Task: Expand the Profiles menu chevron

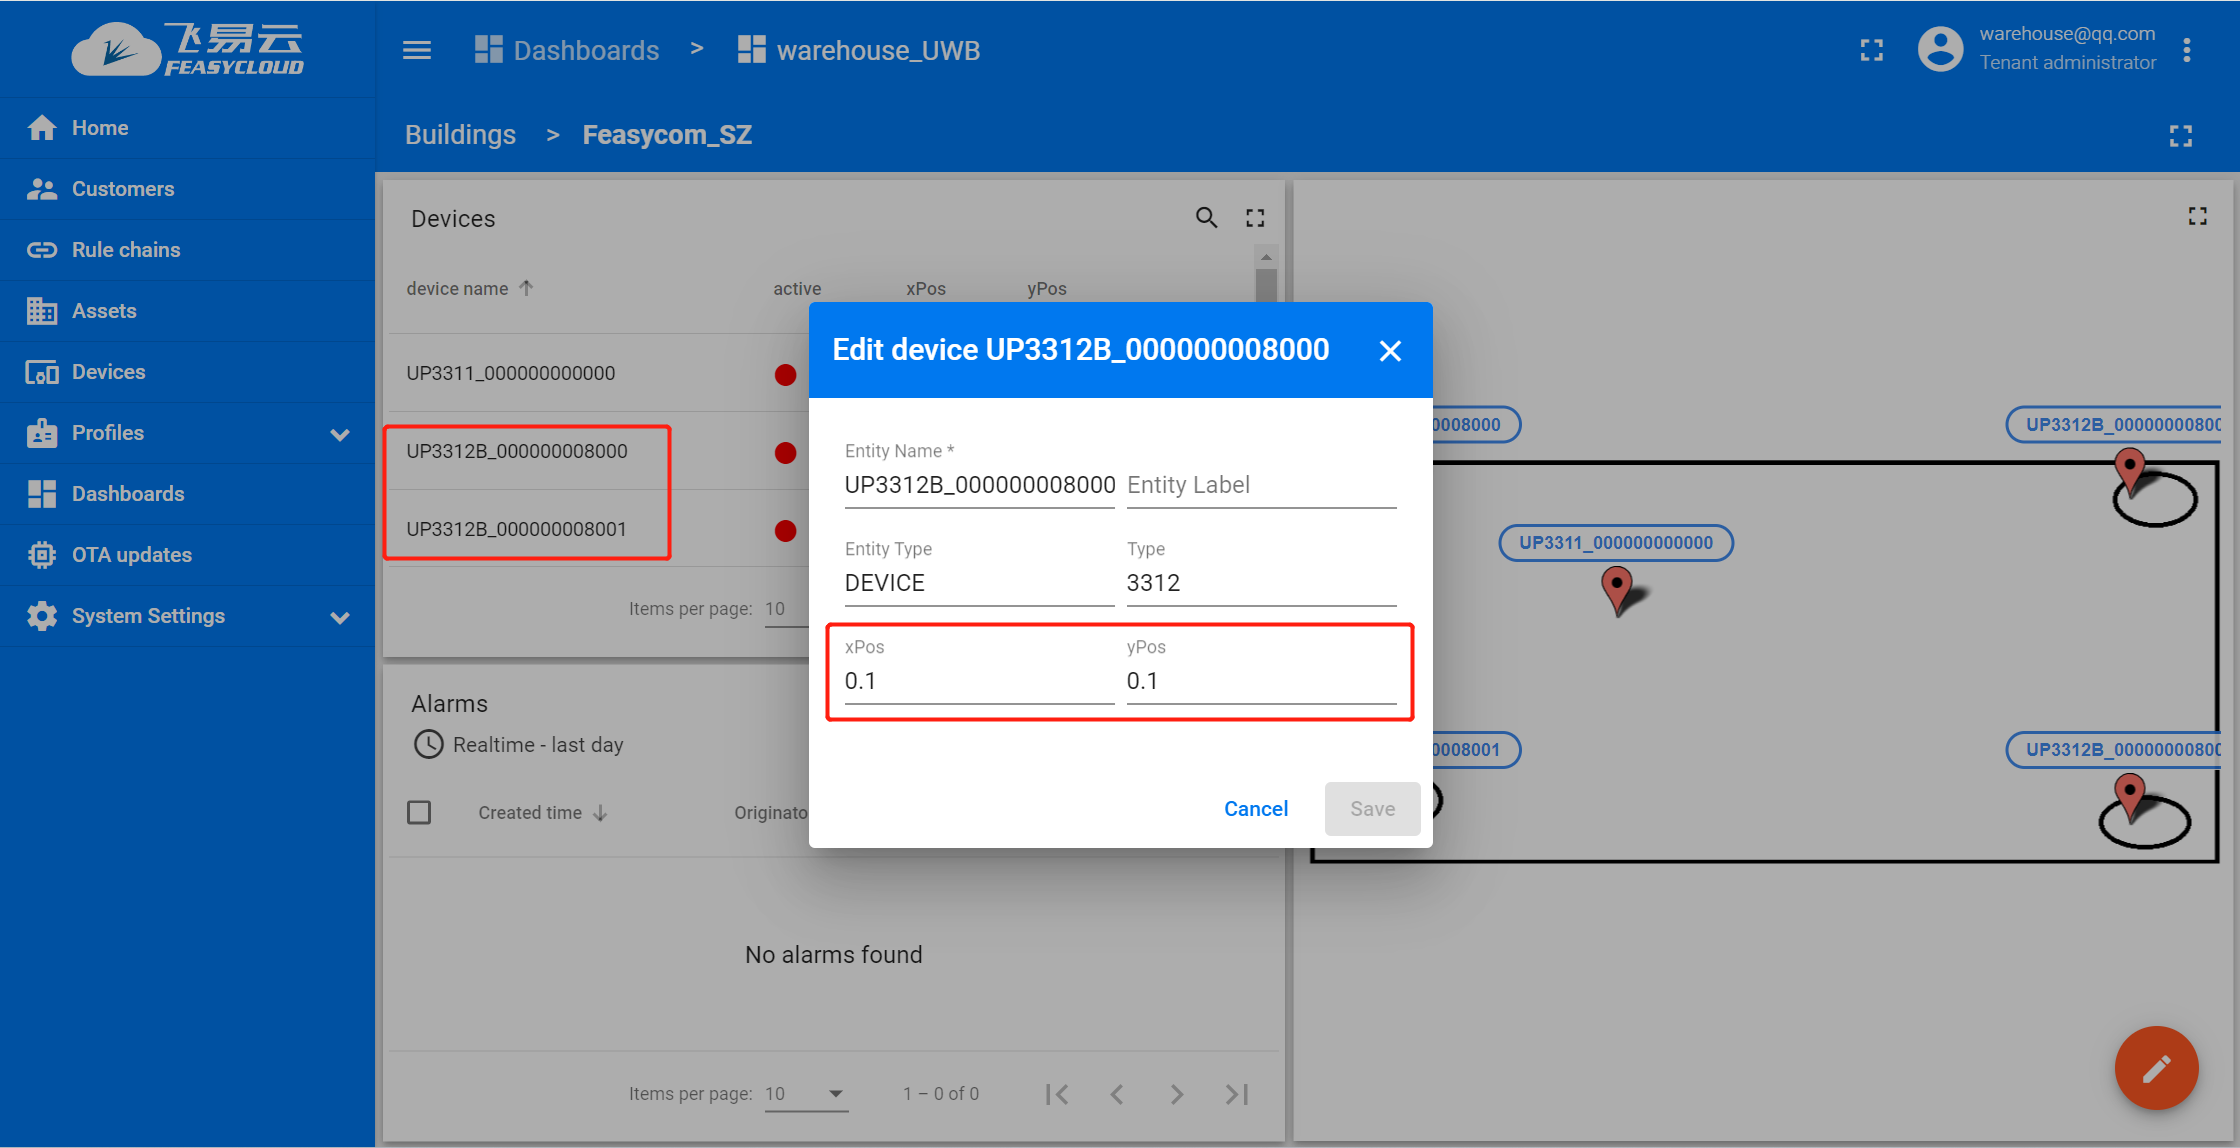Action: coord(340,434)
